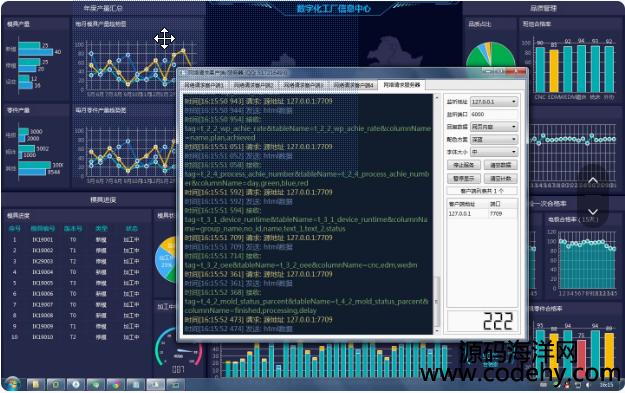Click the stop service button
Viewport: 625px width, 393px height.
[464, 165]
